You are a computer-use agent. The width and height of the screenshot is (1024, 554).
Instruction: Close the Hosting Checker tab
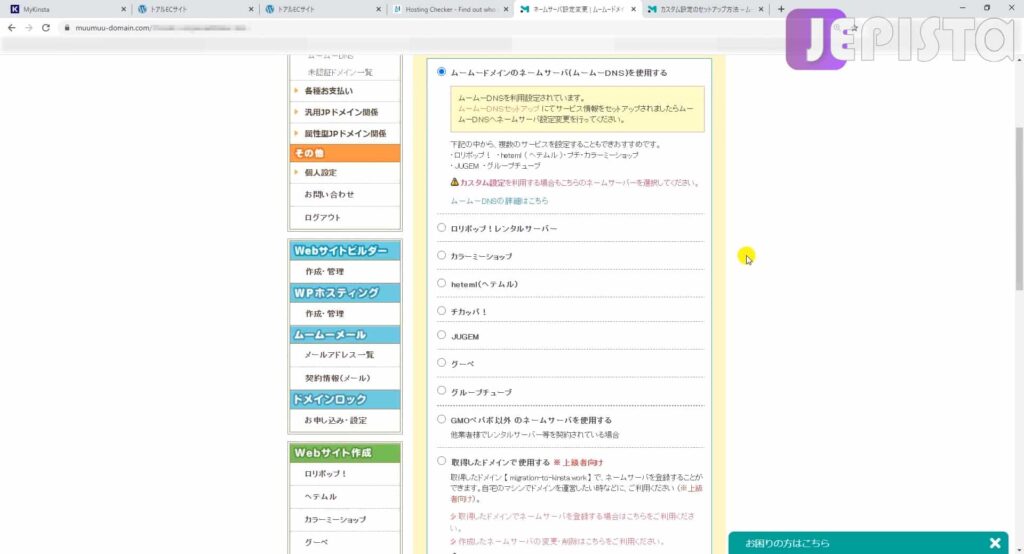[x=506, y=10]
